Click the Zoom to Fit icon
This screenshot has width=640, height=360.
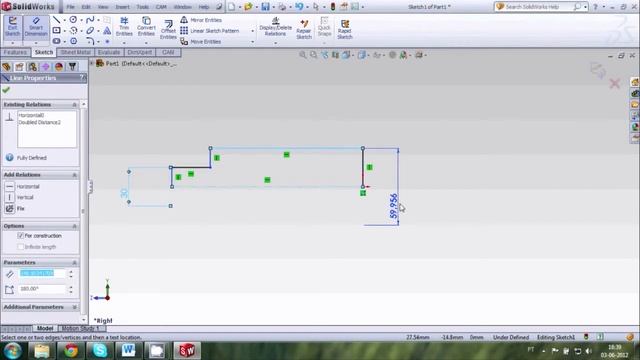pos(302,55)
